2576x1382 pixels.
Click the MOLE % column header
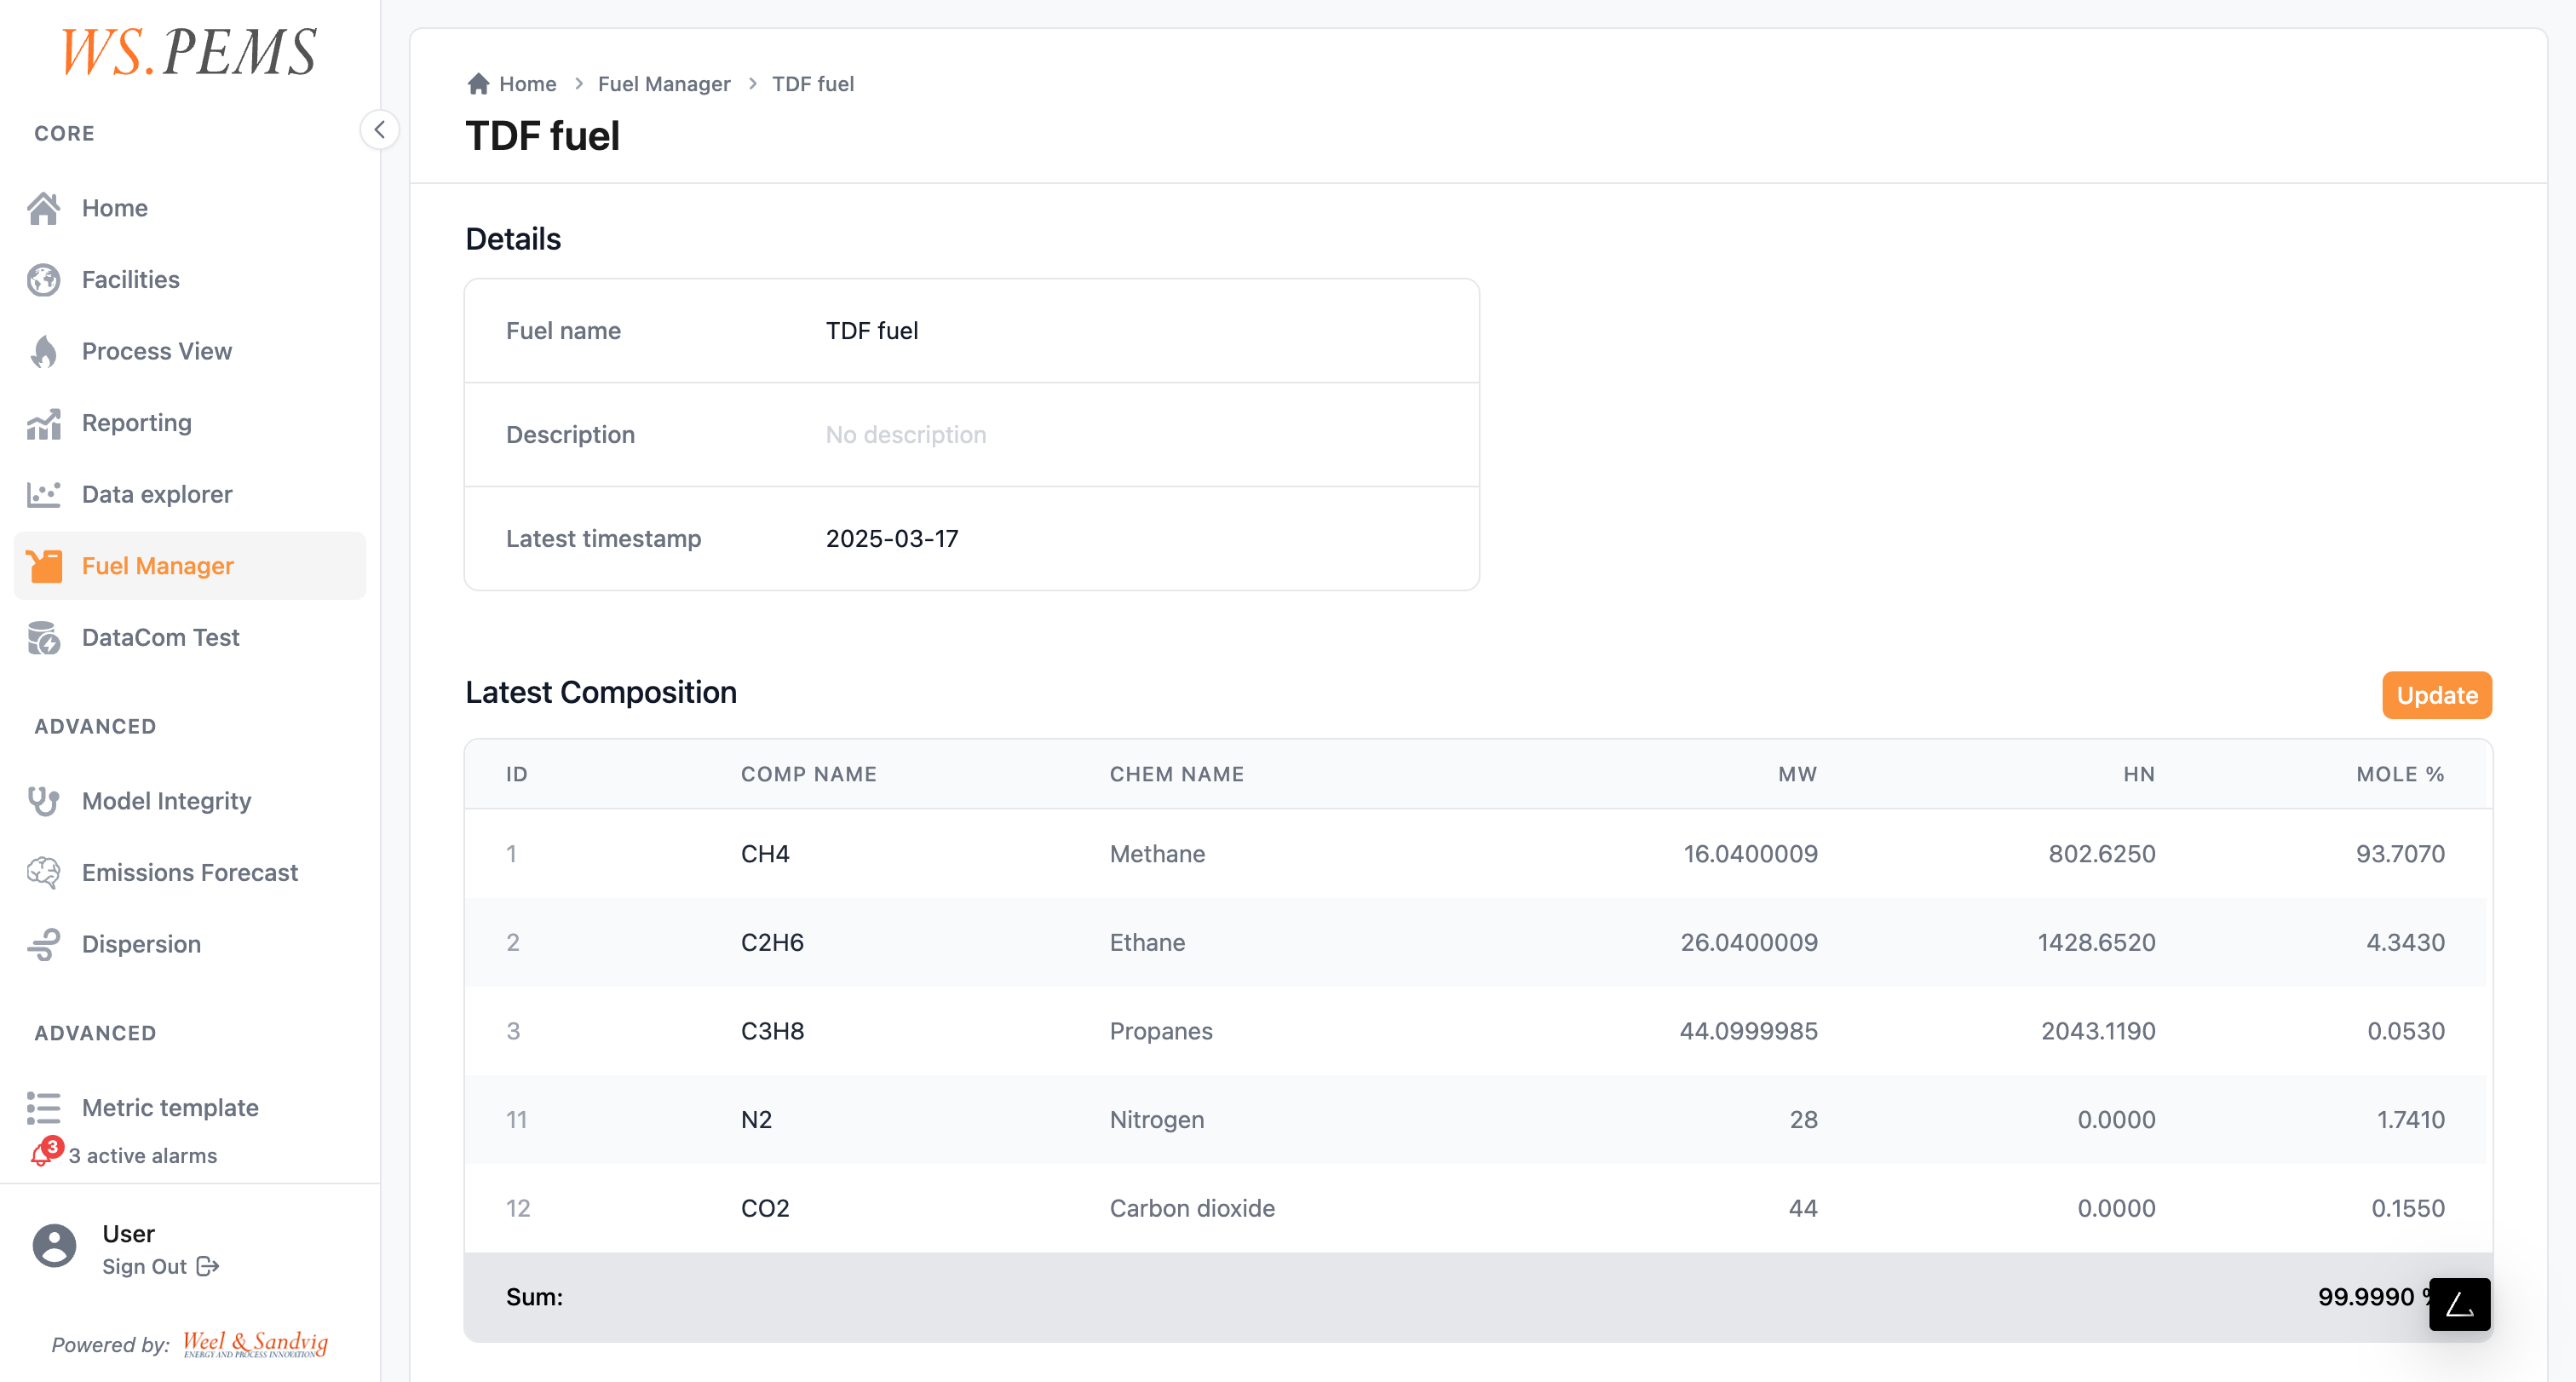[2400, 774]
